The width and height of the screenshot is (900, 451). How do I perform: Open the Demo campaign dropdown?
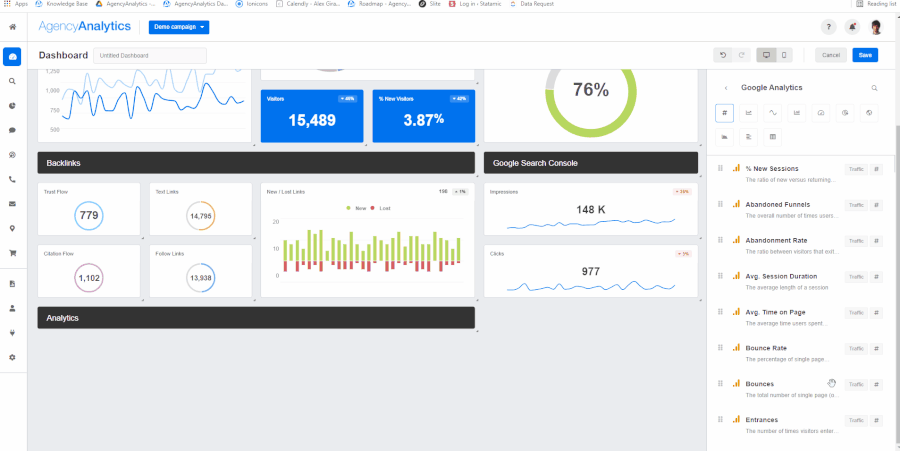(179, 27)
